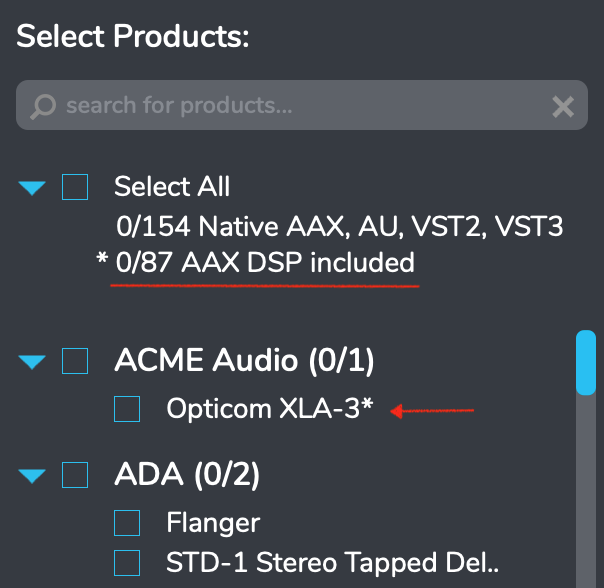This screenshot has width=604, height=588.
Task: Click the ACME Audio (0/1) heading
Action: coord(244,361)
